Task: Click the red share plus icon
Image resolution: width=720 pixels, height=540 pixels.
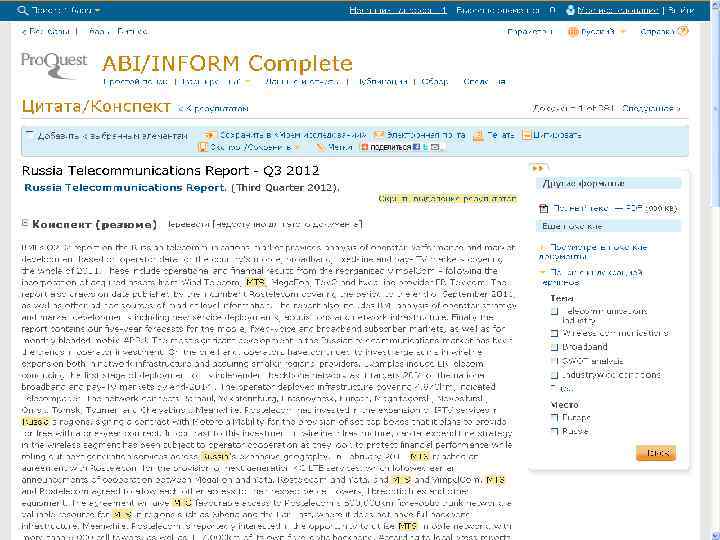Action: (364, 147)
